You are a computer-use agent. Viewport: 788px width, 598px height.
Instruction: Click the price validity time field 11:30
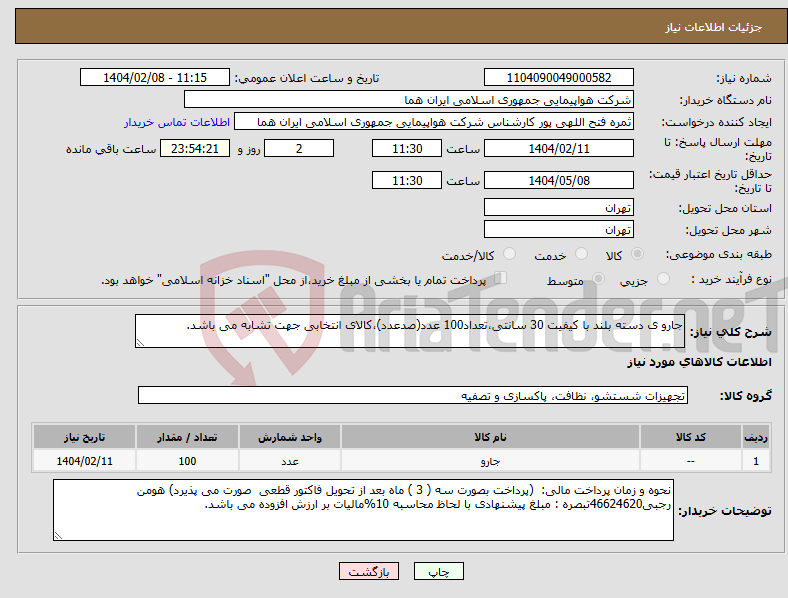(x=407, y=180)
